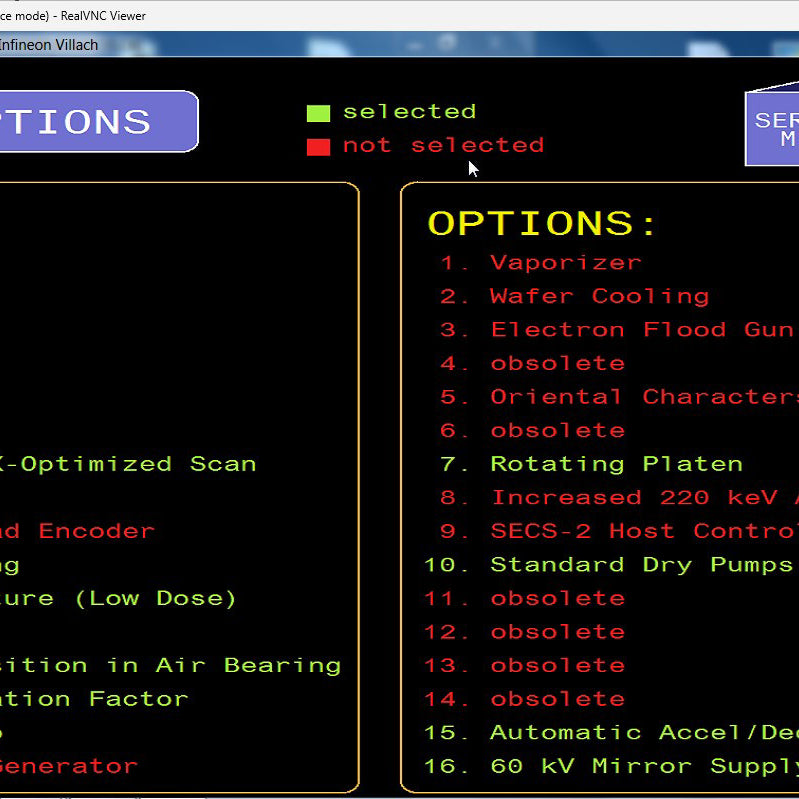Click the Infineon Villach remote title bar
Screen dimensions: 799x799
400,44
